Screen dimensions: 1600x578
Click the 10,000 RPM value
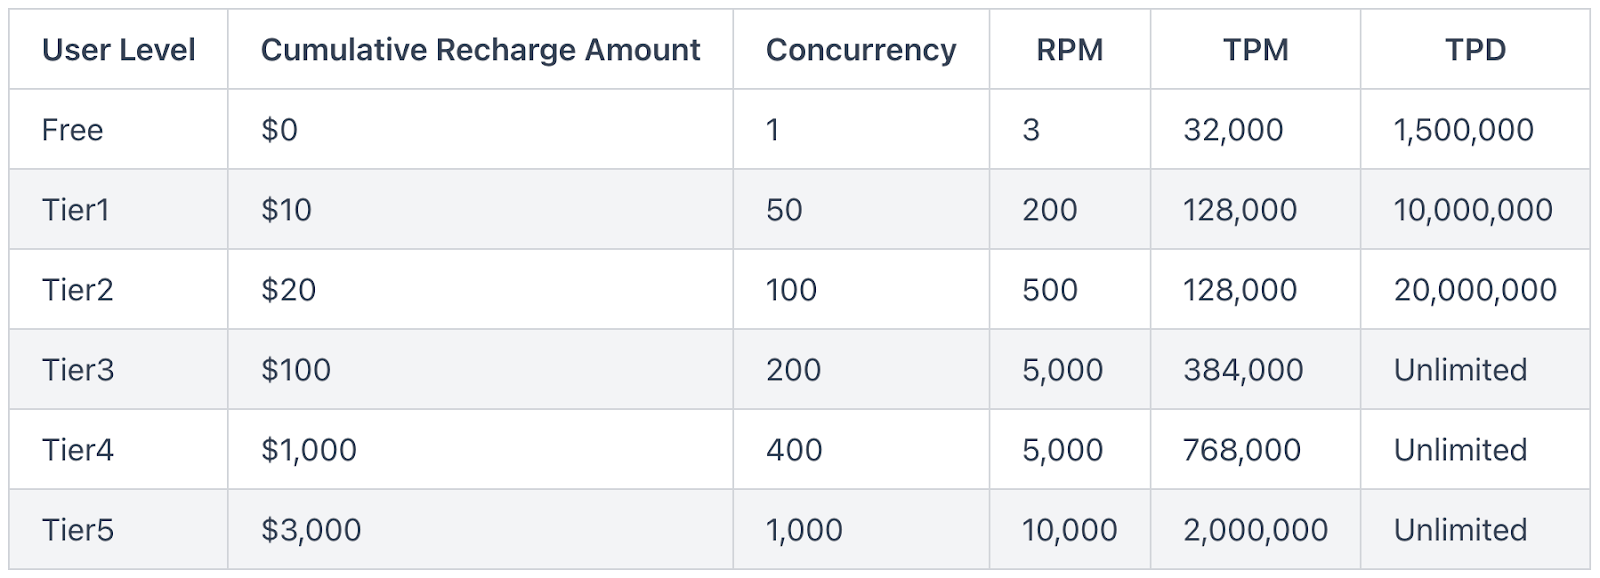click(1070, 530)
